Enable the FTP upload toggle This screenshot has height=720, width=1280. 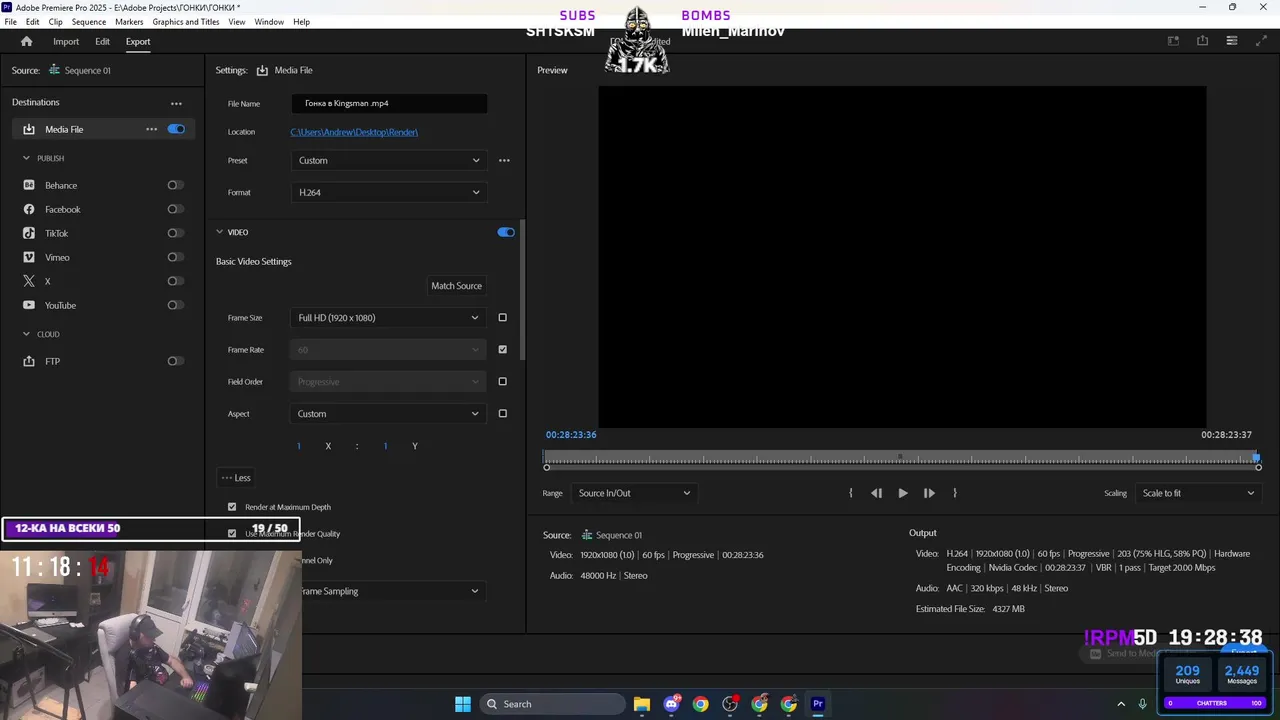click(x=175, y=361)
